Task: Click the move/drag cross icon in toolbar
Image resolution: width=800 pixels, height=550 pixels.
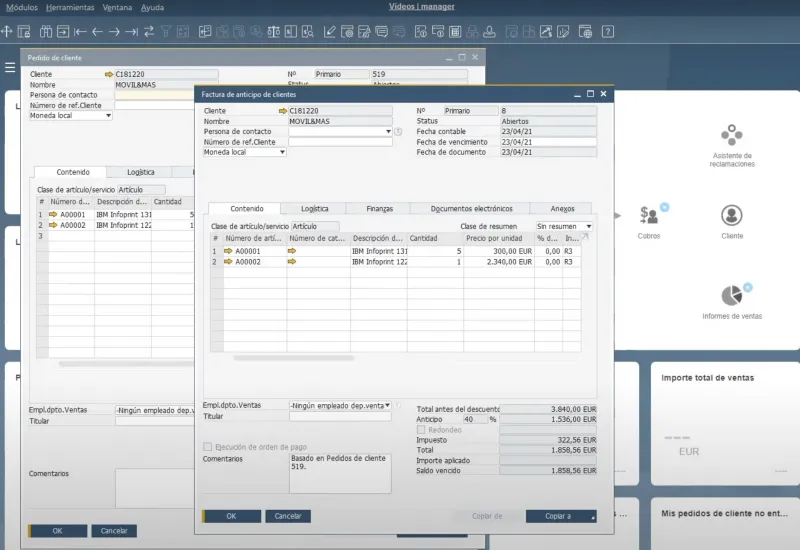Action: [7, 32]
